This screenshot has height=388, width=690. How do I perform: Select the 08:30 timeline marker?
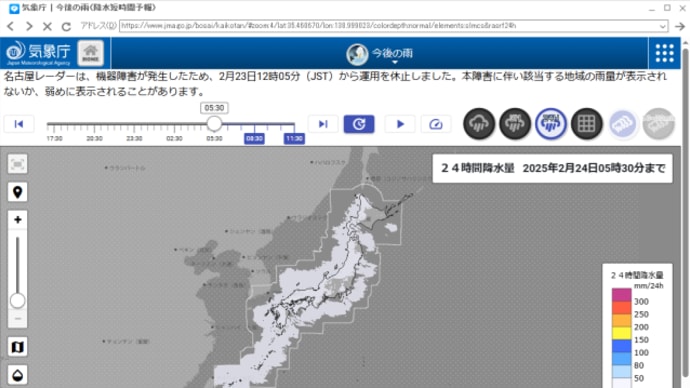pyautogui.click(x=254, y=139)
